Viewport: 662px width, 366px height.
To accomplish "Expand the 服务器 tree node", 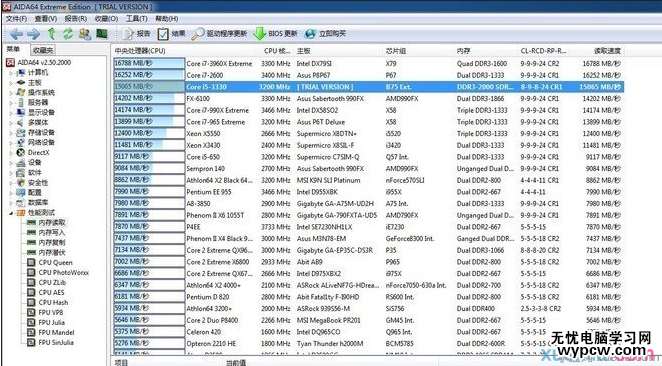I will point(11,103).
